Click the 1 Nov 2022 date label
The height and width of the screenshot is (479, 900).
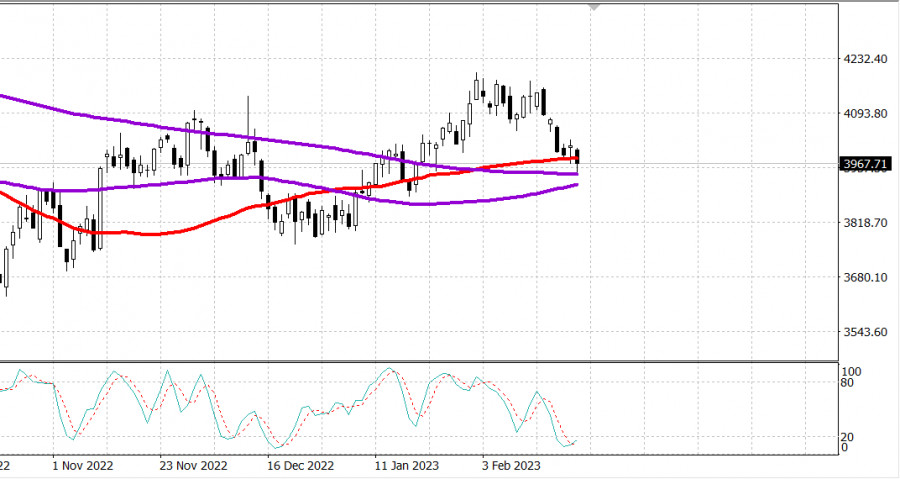(x=81, y=466)
